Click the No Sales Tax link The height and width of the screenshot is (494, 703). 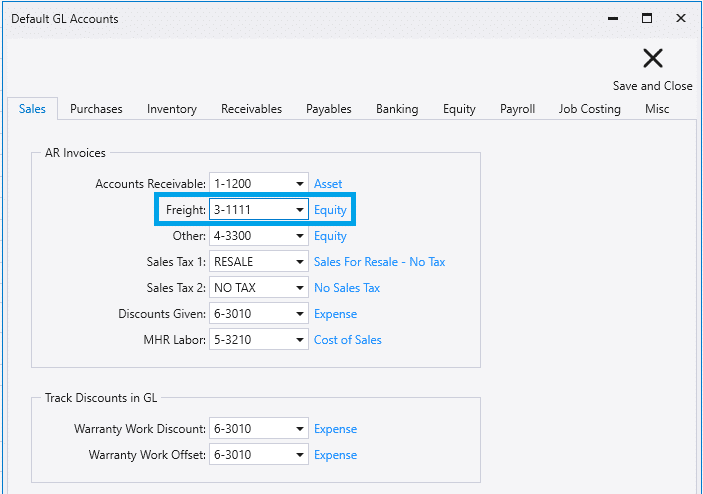[x=346, y=288]
